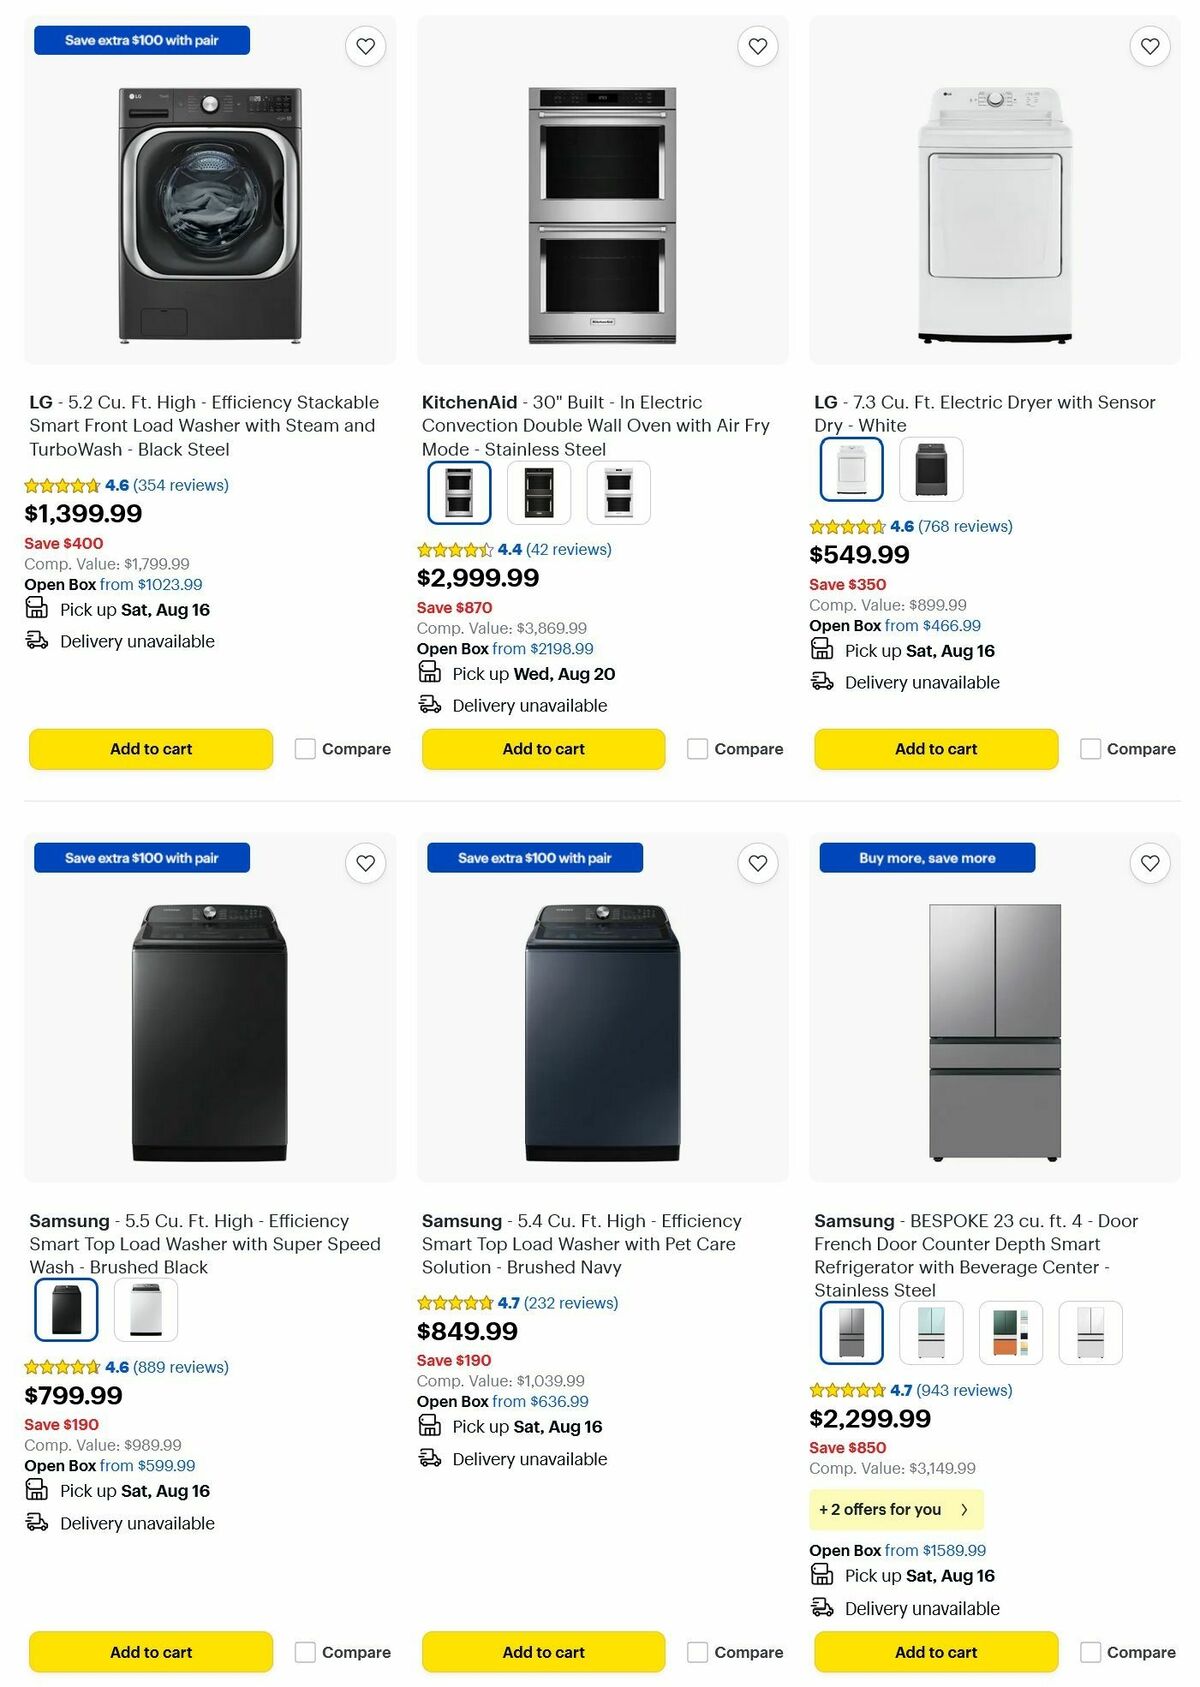Add the LG electric dryer to cart
The width and height of the screenshot is (1200, 1687).
[935, 748]
